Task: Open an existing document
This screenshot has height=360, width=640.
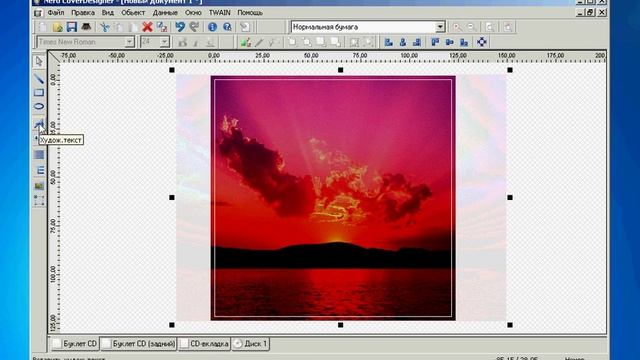Action: [58, 27]
